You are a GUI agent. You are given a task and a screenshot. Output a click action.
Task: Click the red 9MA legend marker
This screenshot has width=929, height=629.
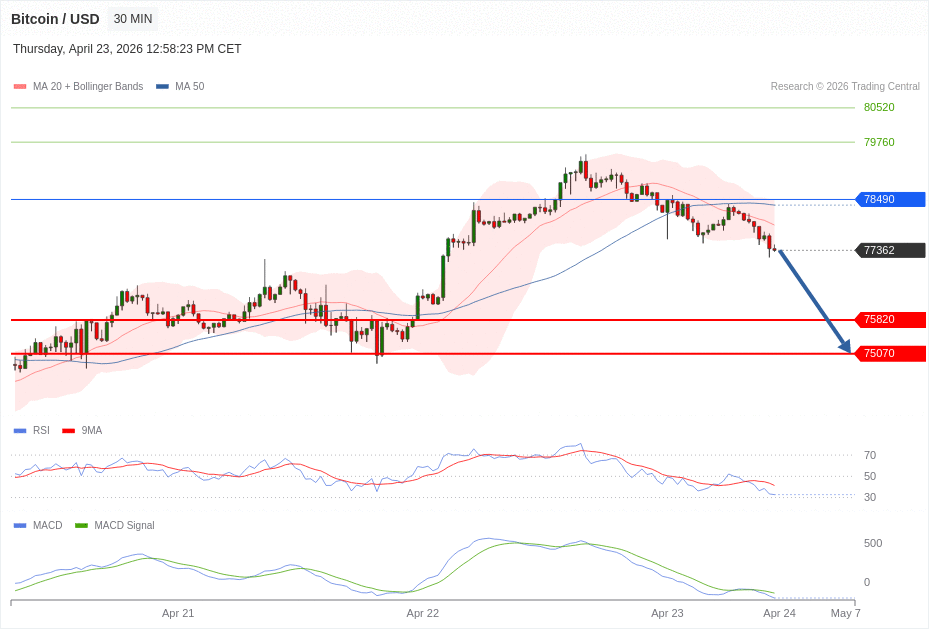68,431
